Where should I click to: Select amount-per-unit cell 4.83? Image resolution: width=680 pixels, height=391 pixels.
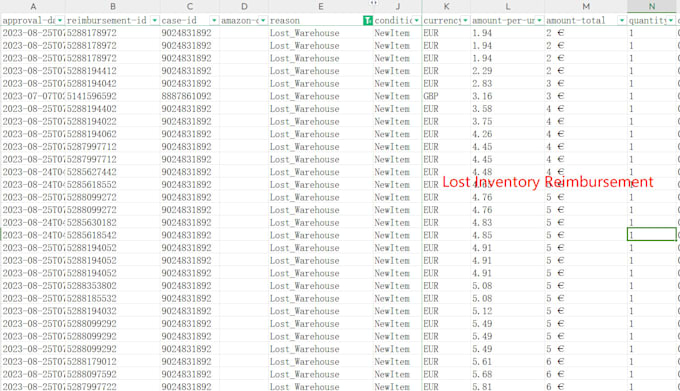click(x=507, y=222)
